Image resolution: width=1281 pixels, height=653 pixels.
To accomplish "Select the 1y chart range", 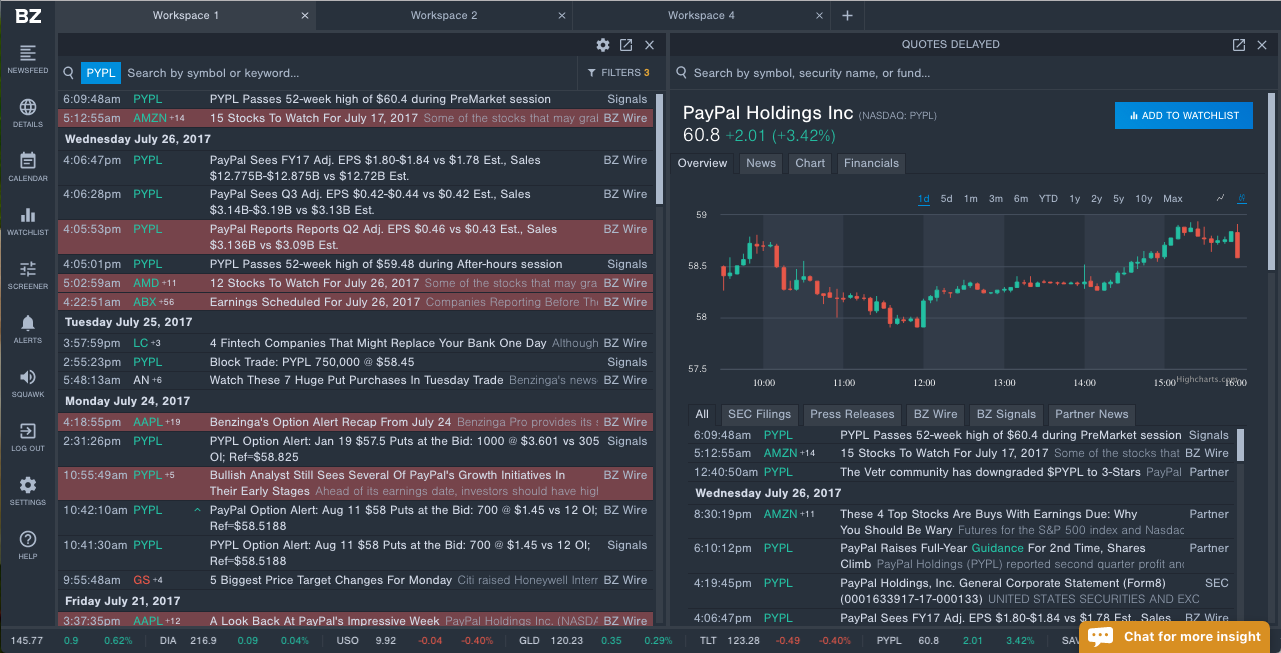I will (x=1075, y=199).
